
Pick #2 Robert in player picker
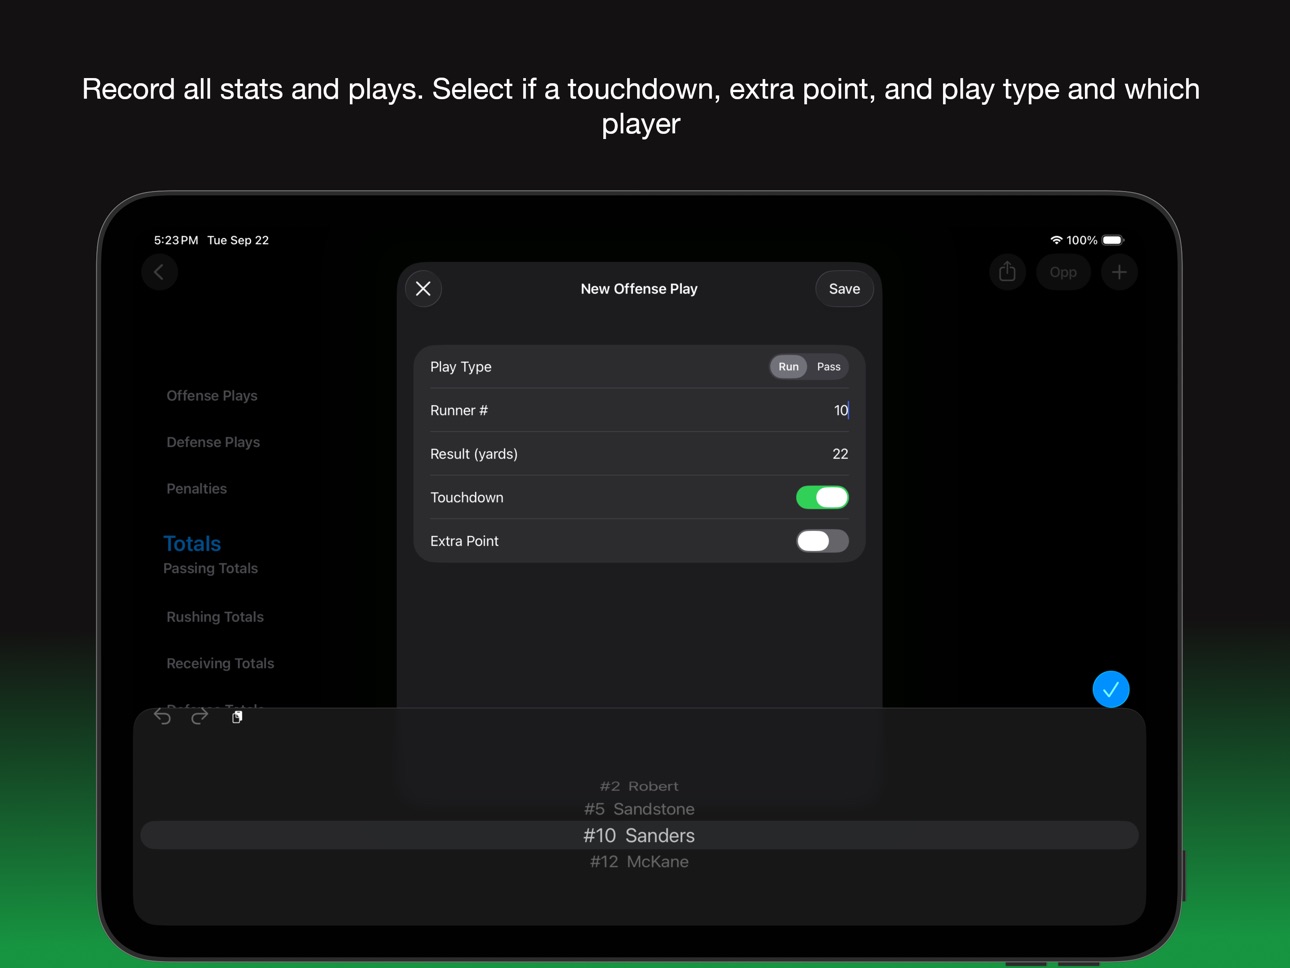click(639, 786)
